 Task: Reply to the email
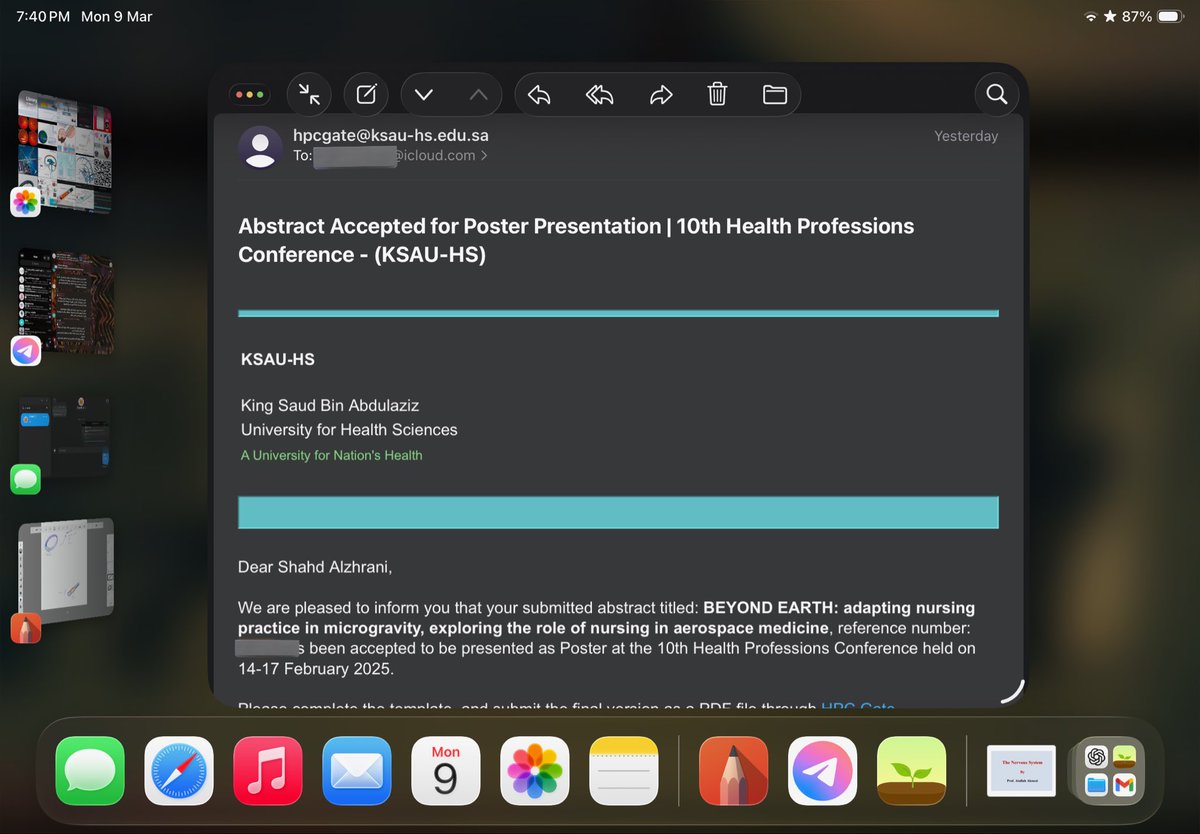pyautogui.click(x=539, y=95)
